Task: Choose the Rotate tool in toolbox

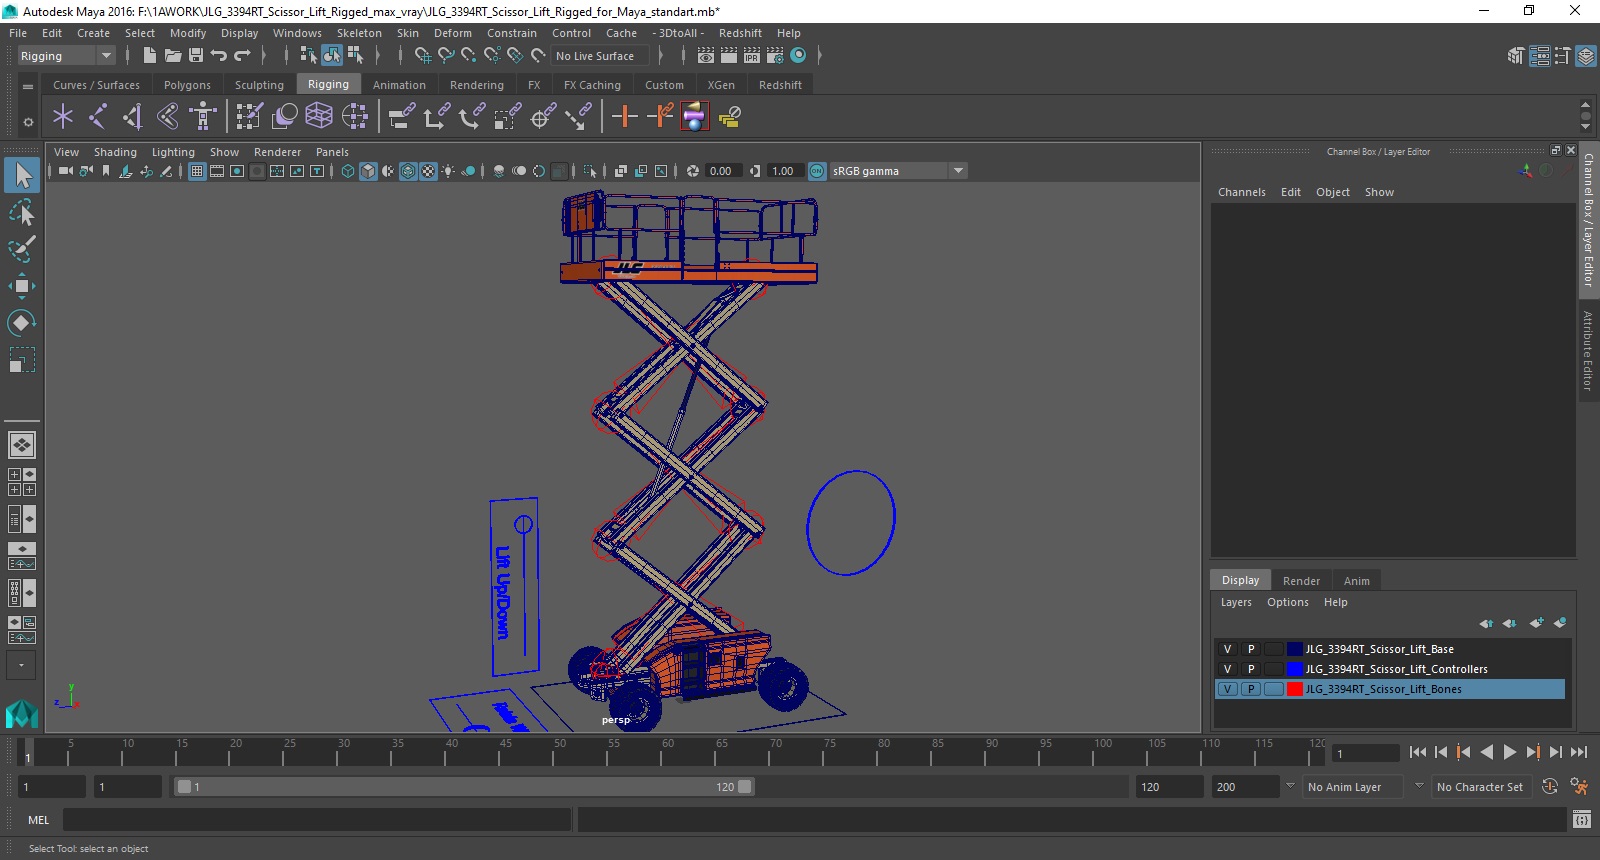Action: click(x=22, y=322)
